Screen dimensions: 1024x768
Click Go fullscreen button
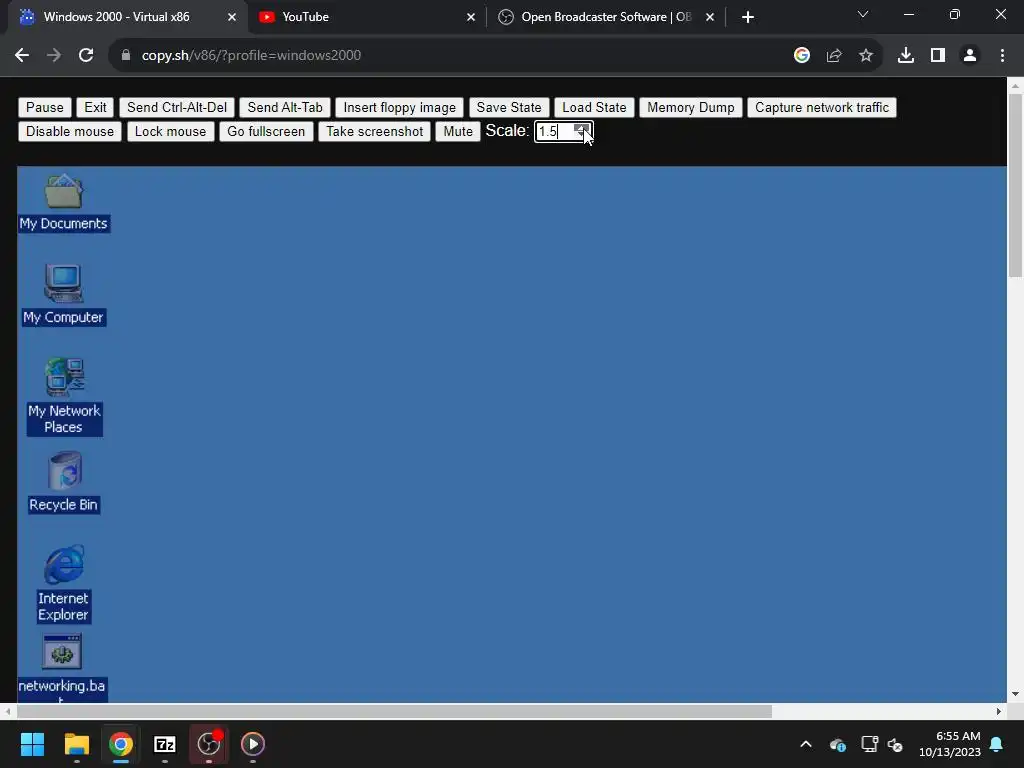click(266, 131)
